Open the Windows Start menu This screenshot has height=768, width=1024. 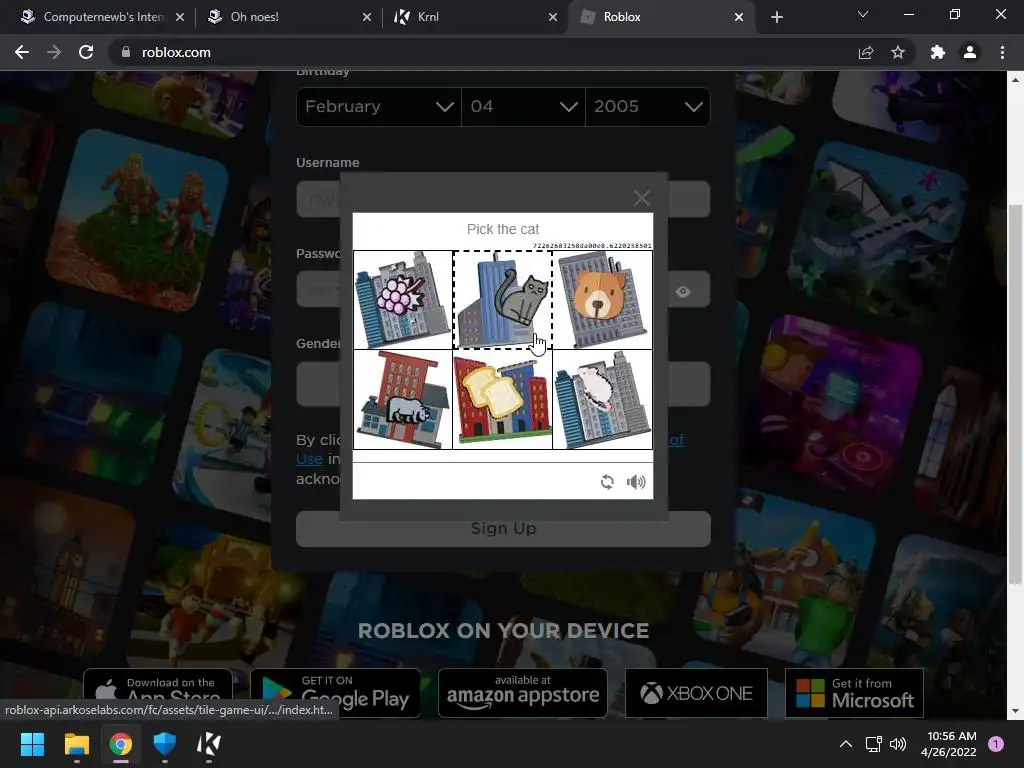(32, 744)
